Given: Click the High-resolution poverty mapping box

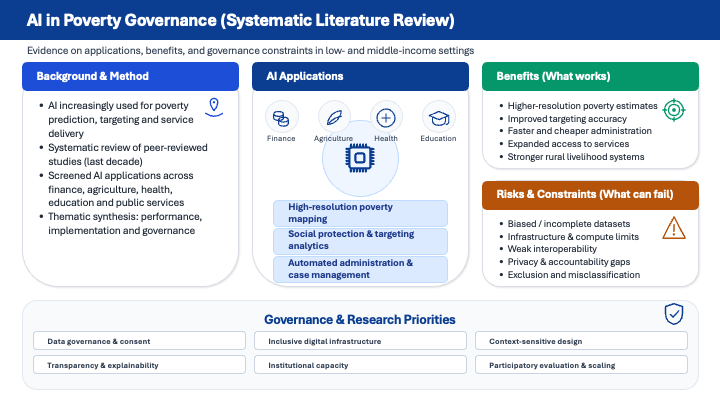Looking at the screenshot, I should [360, 212].
